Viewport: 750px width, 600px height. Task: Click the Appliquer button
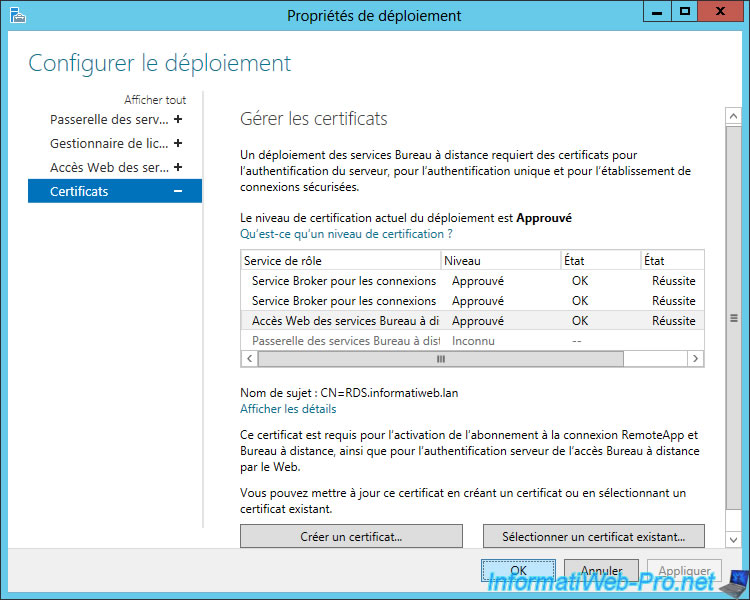[684, 570]
